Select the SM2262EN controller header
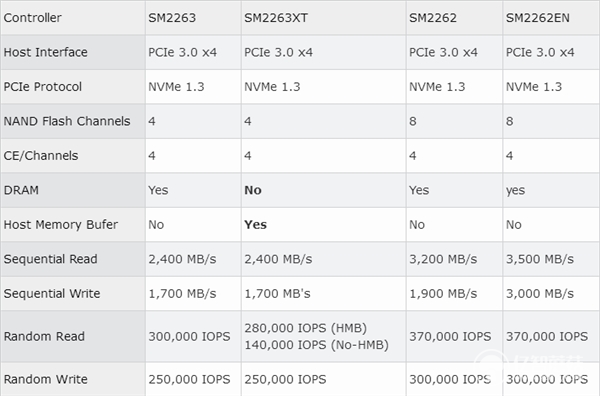The image size is (600, 396). (538, 18)
